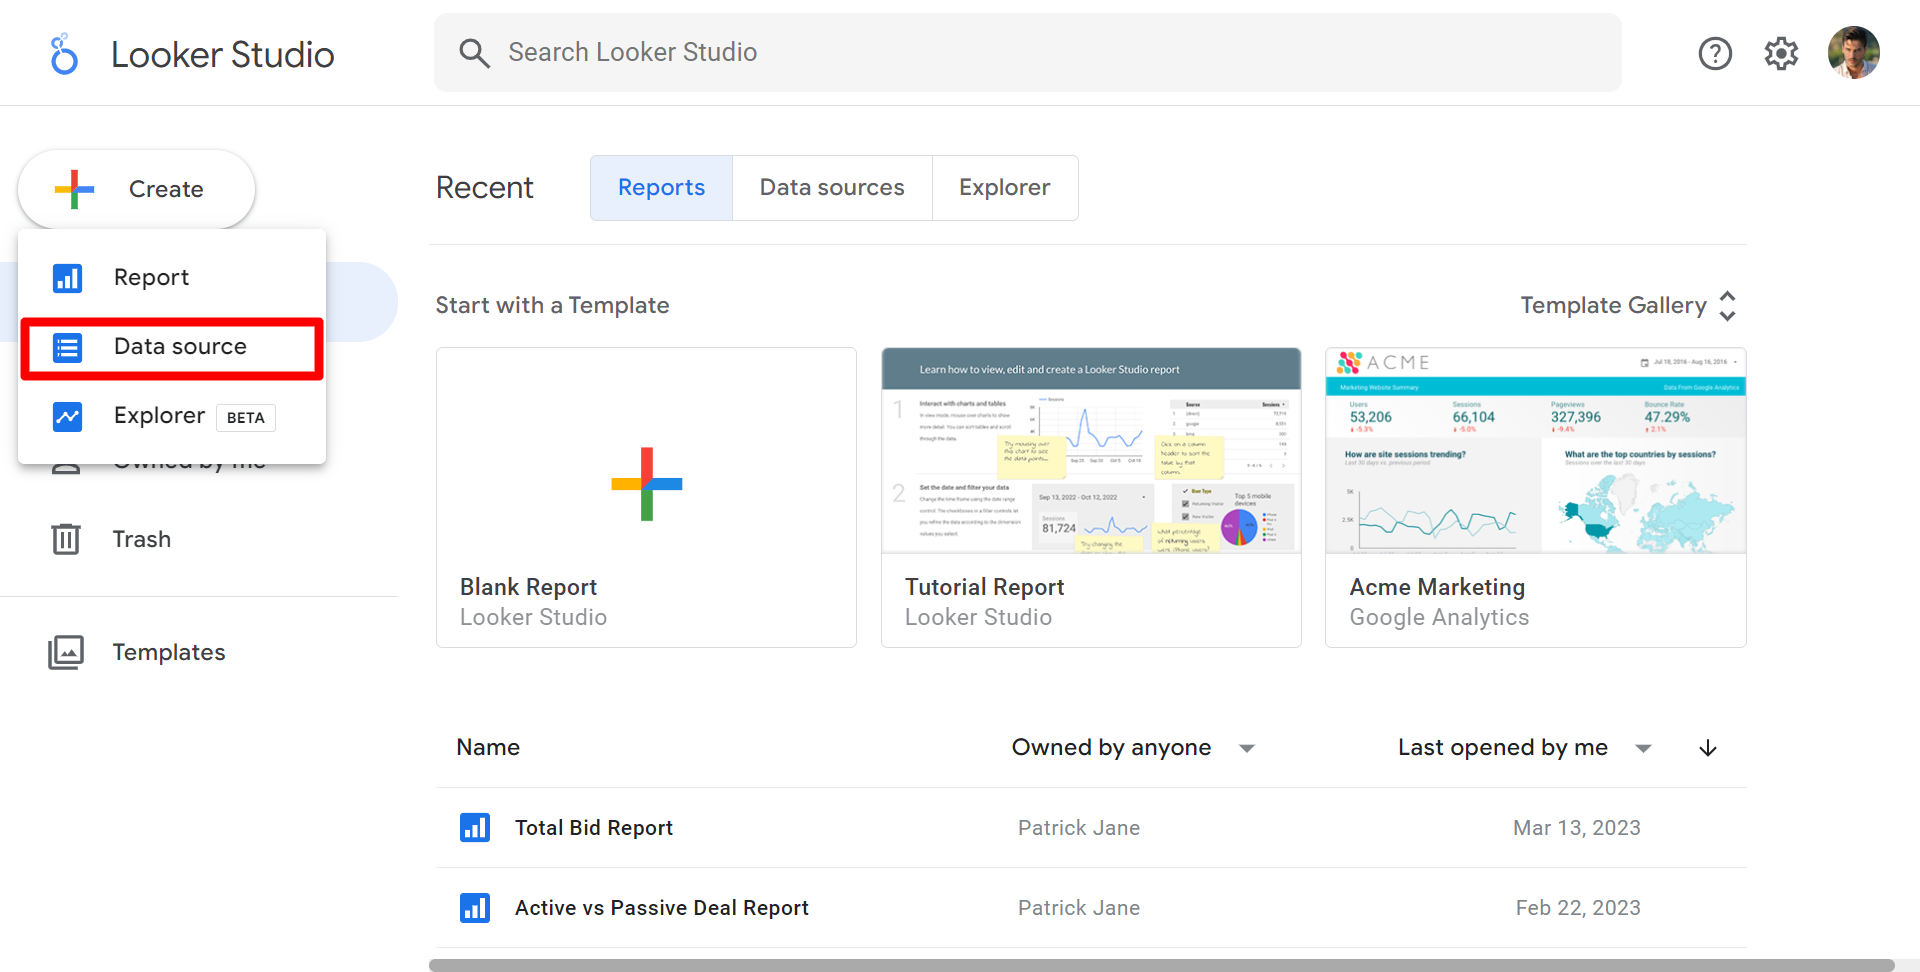This screenshot has height=972, width=1920.
Task: Click the Looker Studio logo icon
Action: pos(64,54)
